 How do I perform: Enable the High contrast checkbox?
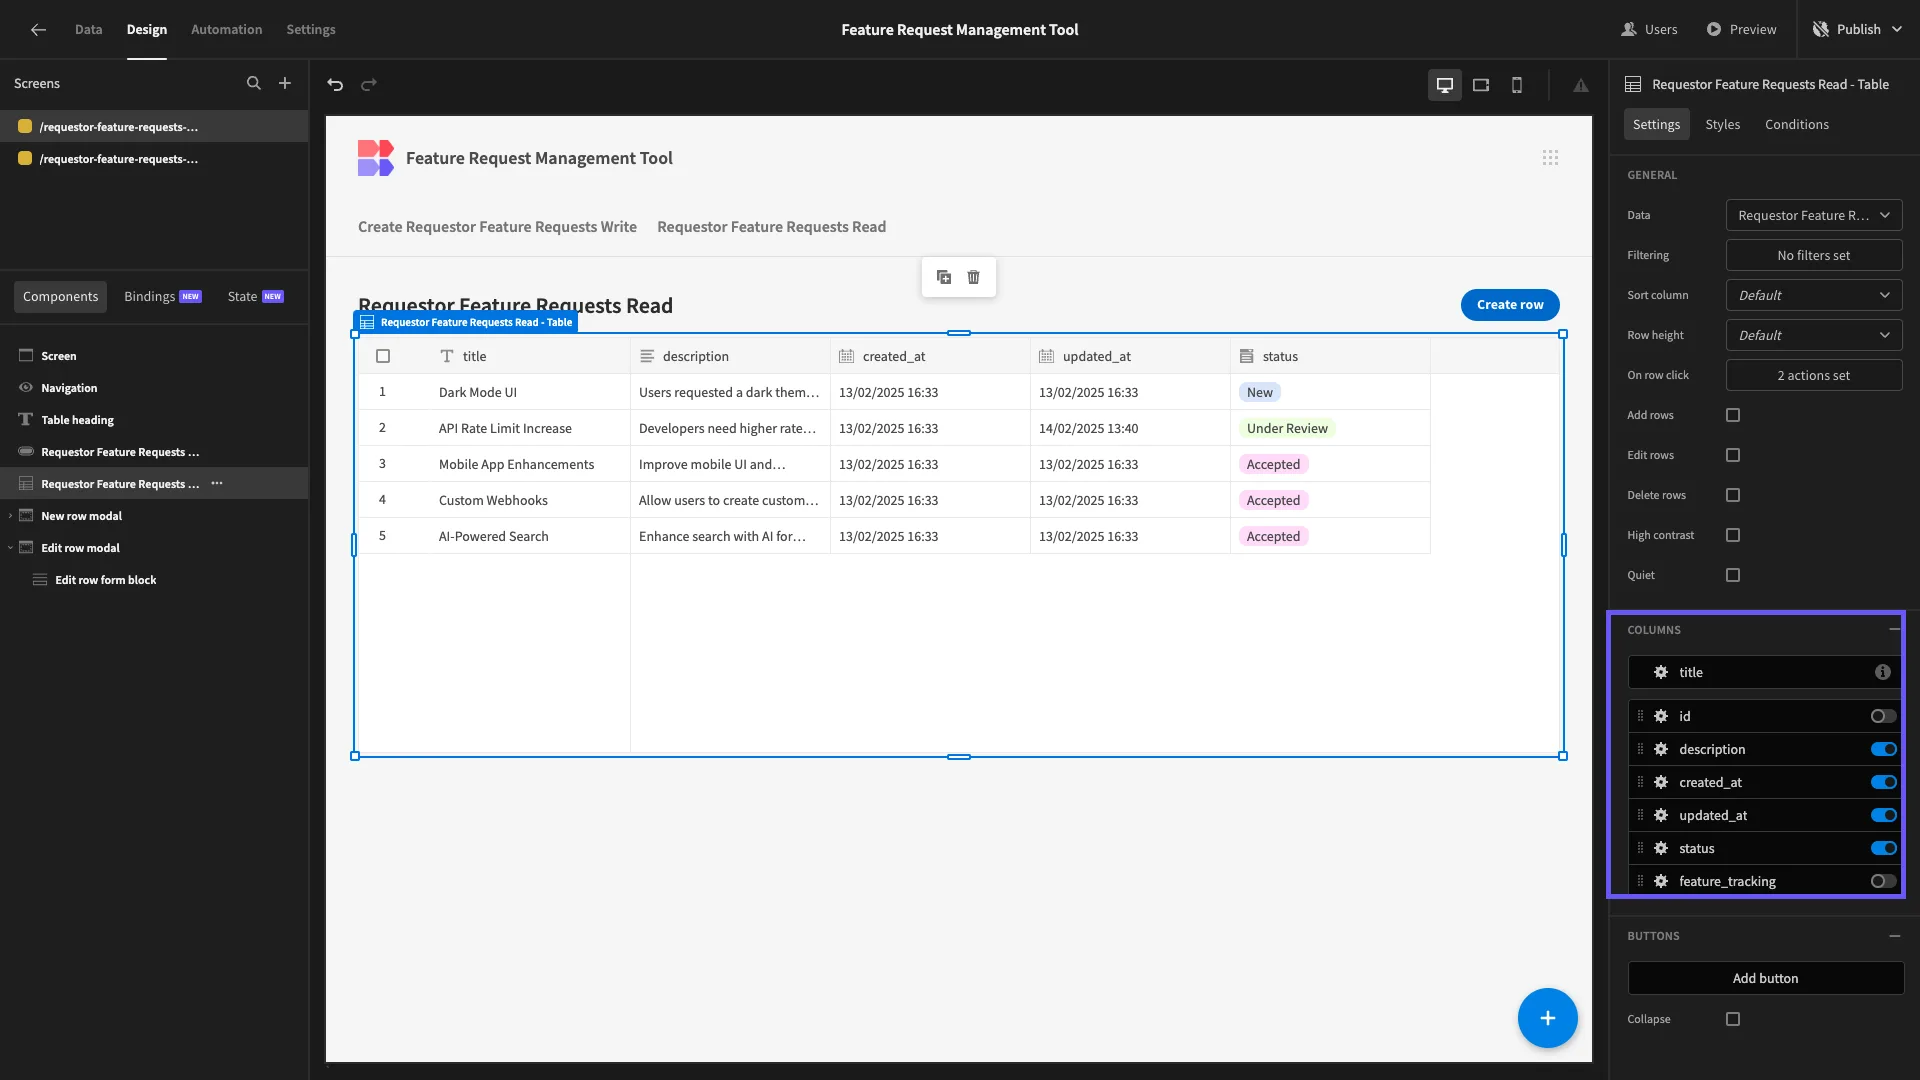pyautogui.click(x=1733, y=535)
